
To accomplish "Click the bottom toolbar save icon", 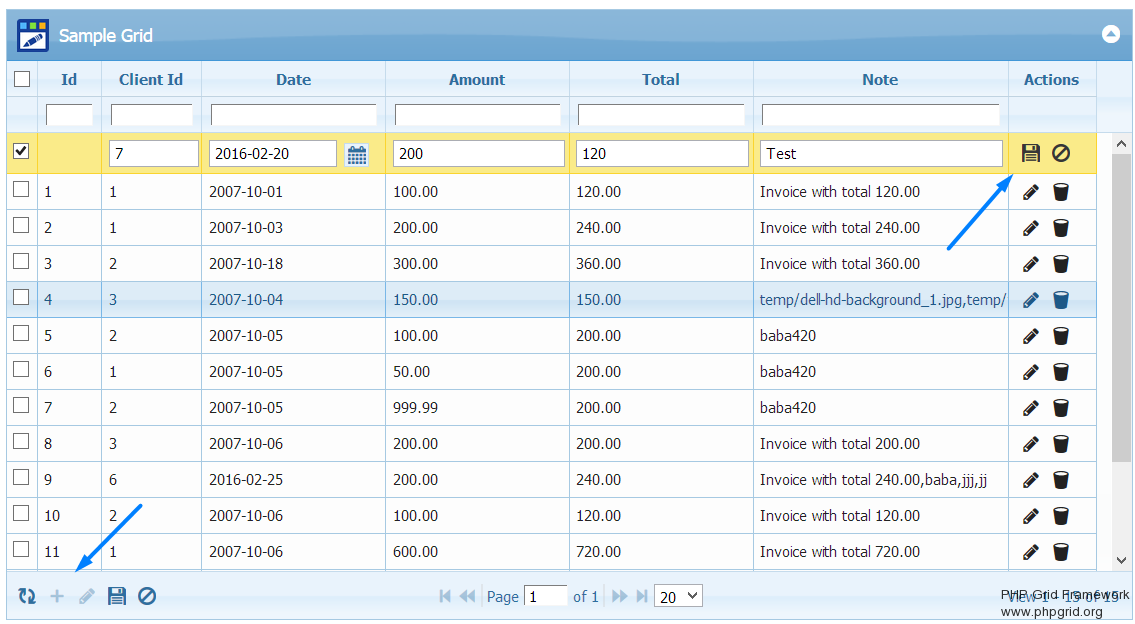I will (117, 596).
